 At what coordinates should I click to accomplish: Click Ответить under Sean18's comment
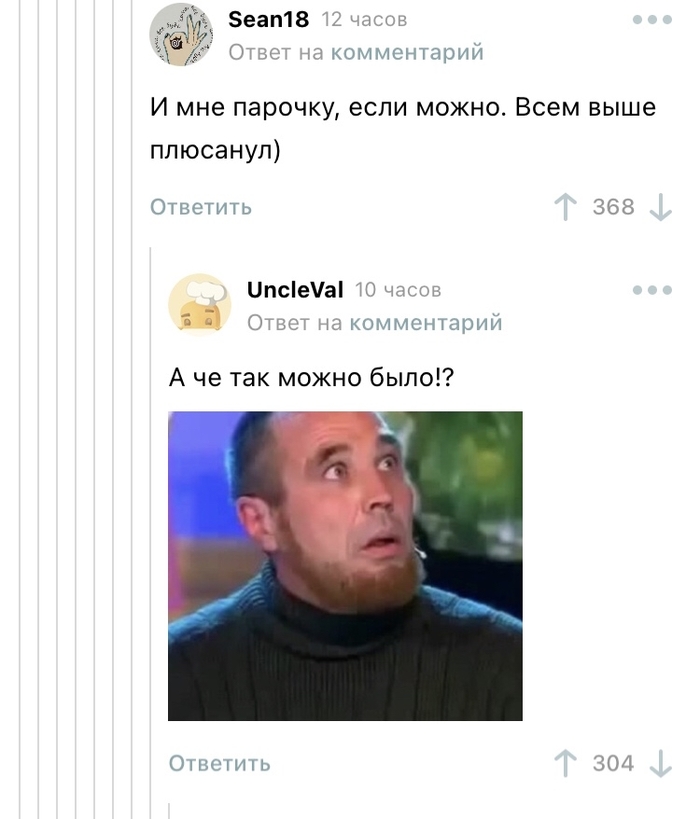201,207
